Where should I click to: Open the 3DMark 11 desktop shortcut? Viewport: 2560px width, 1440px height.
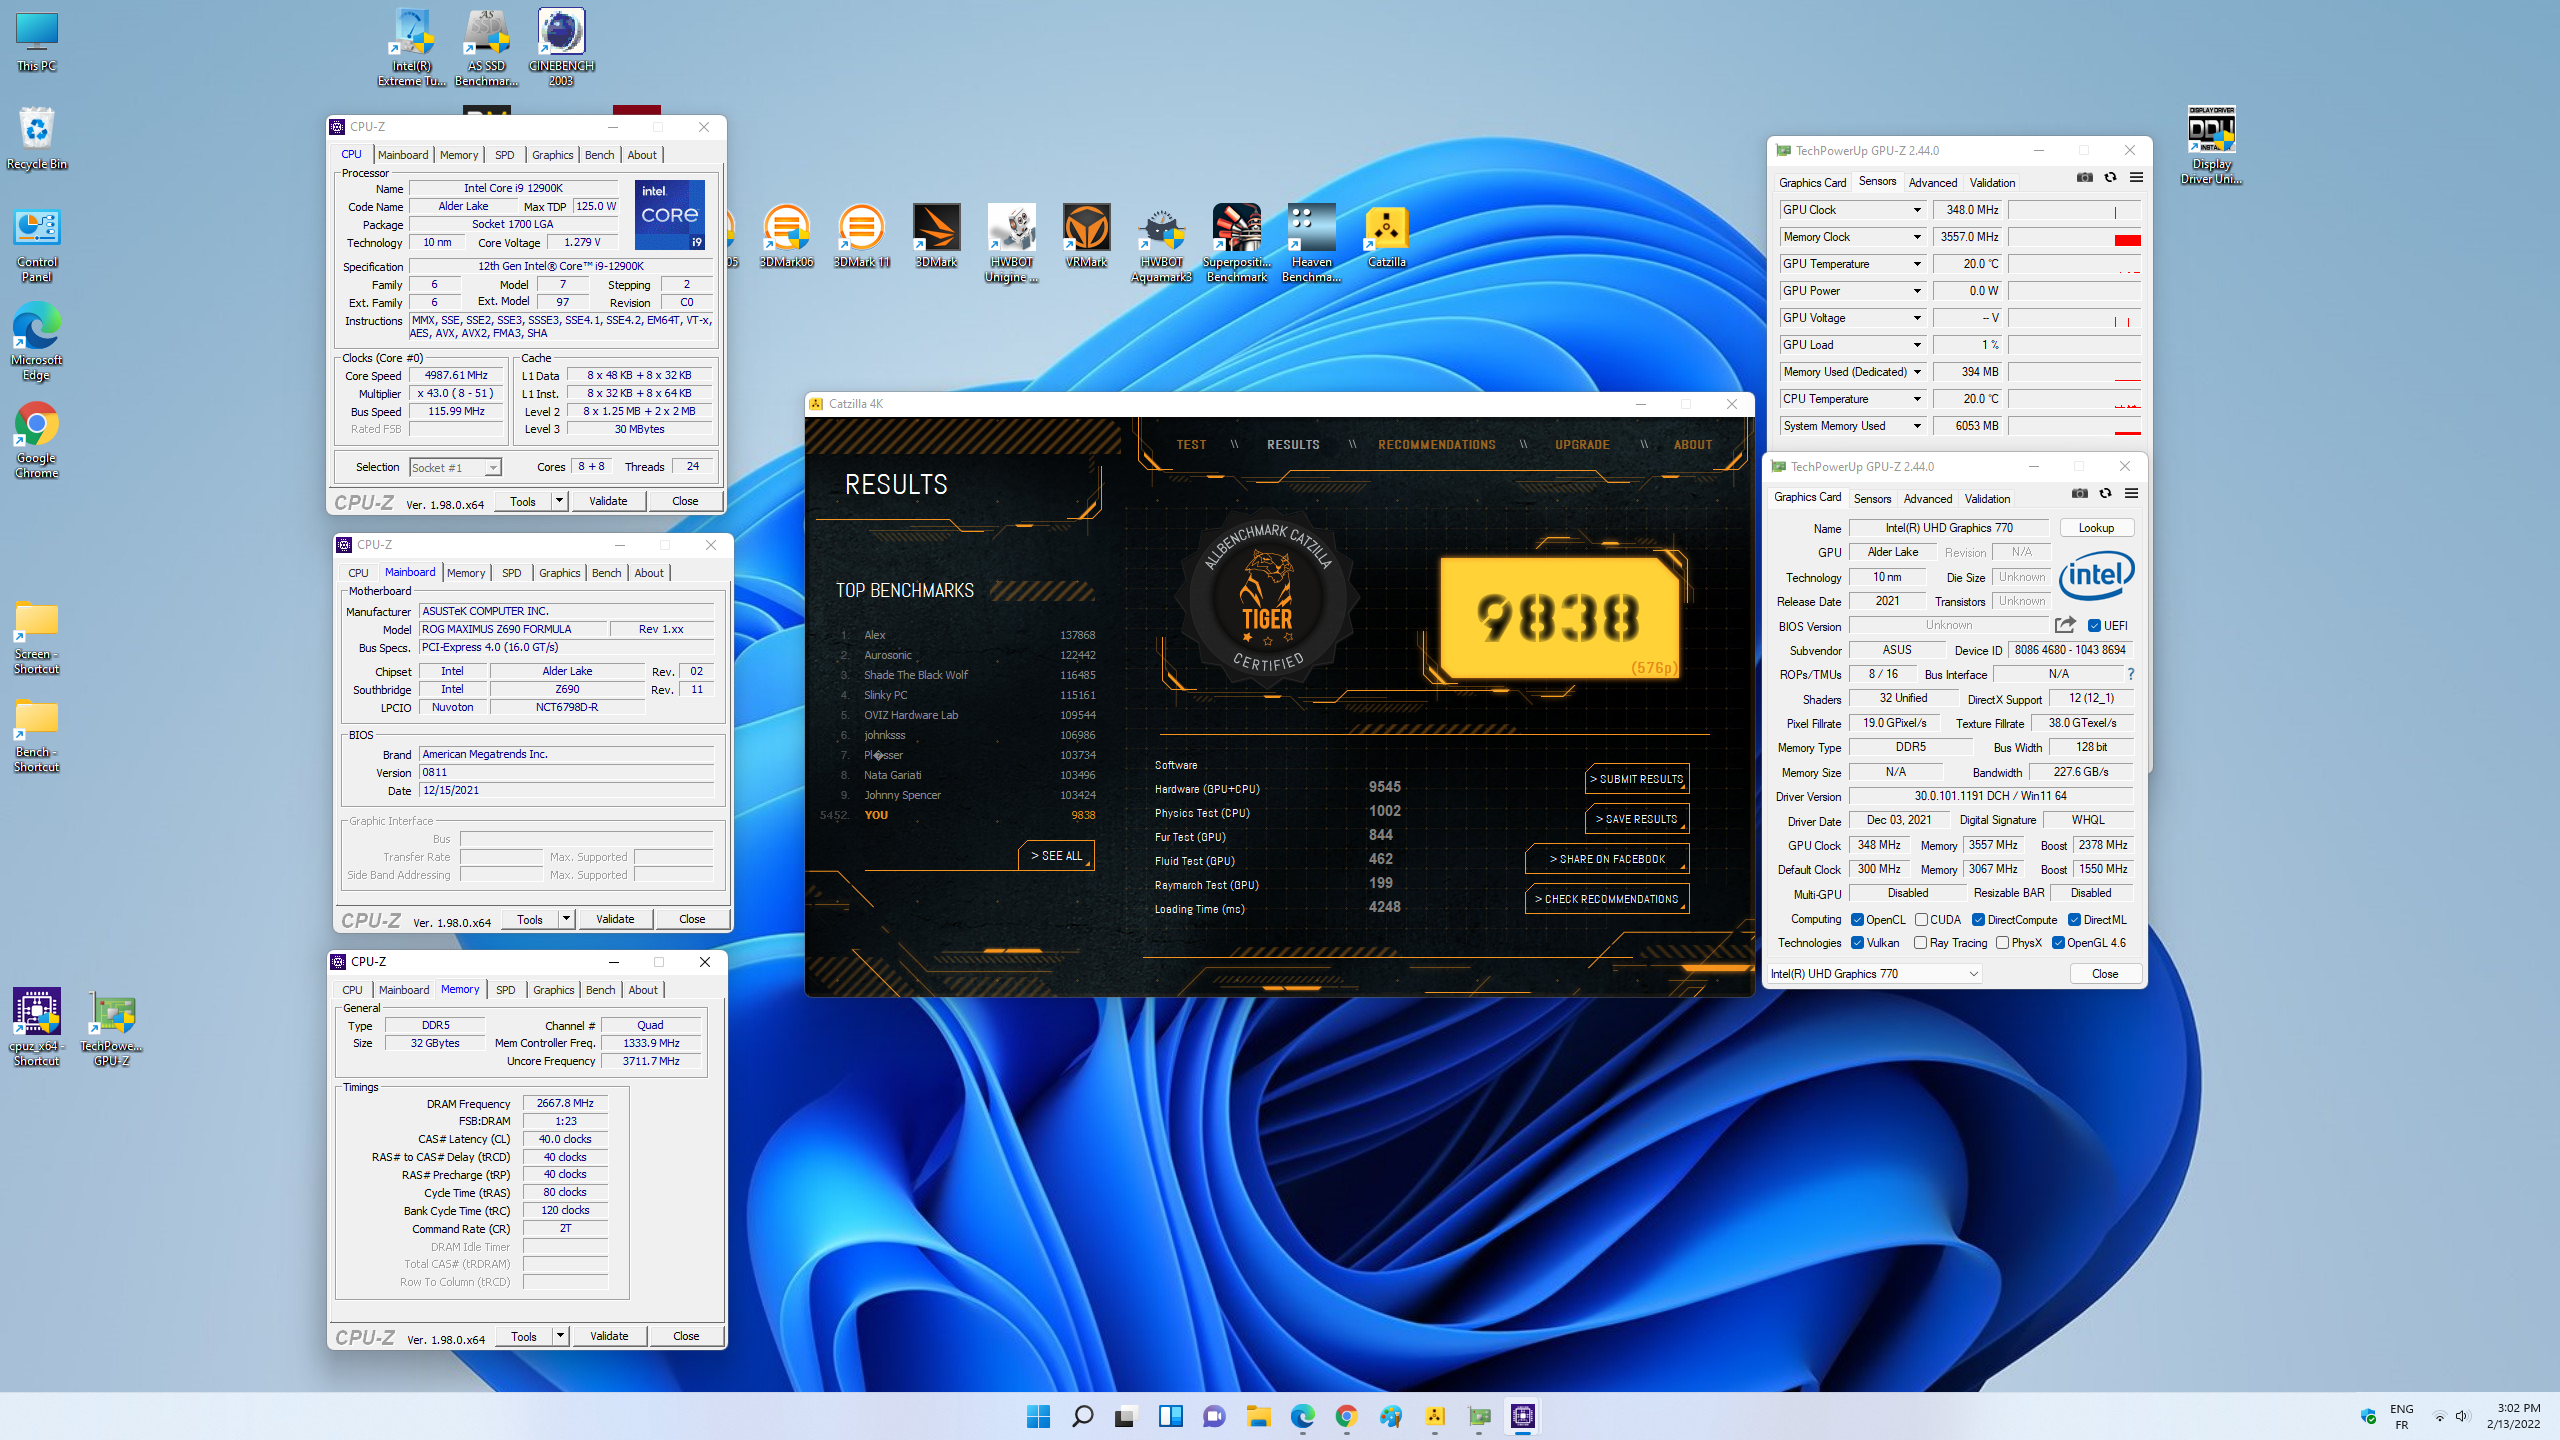(861, 237)
